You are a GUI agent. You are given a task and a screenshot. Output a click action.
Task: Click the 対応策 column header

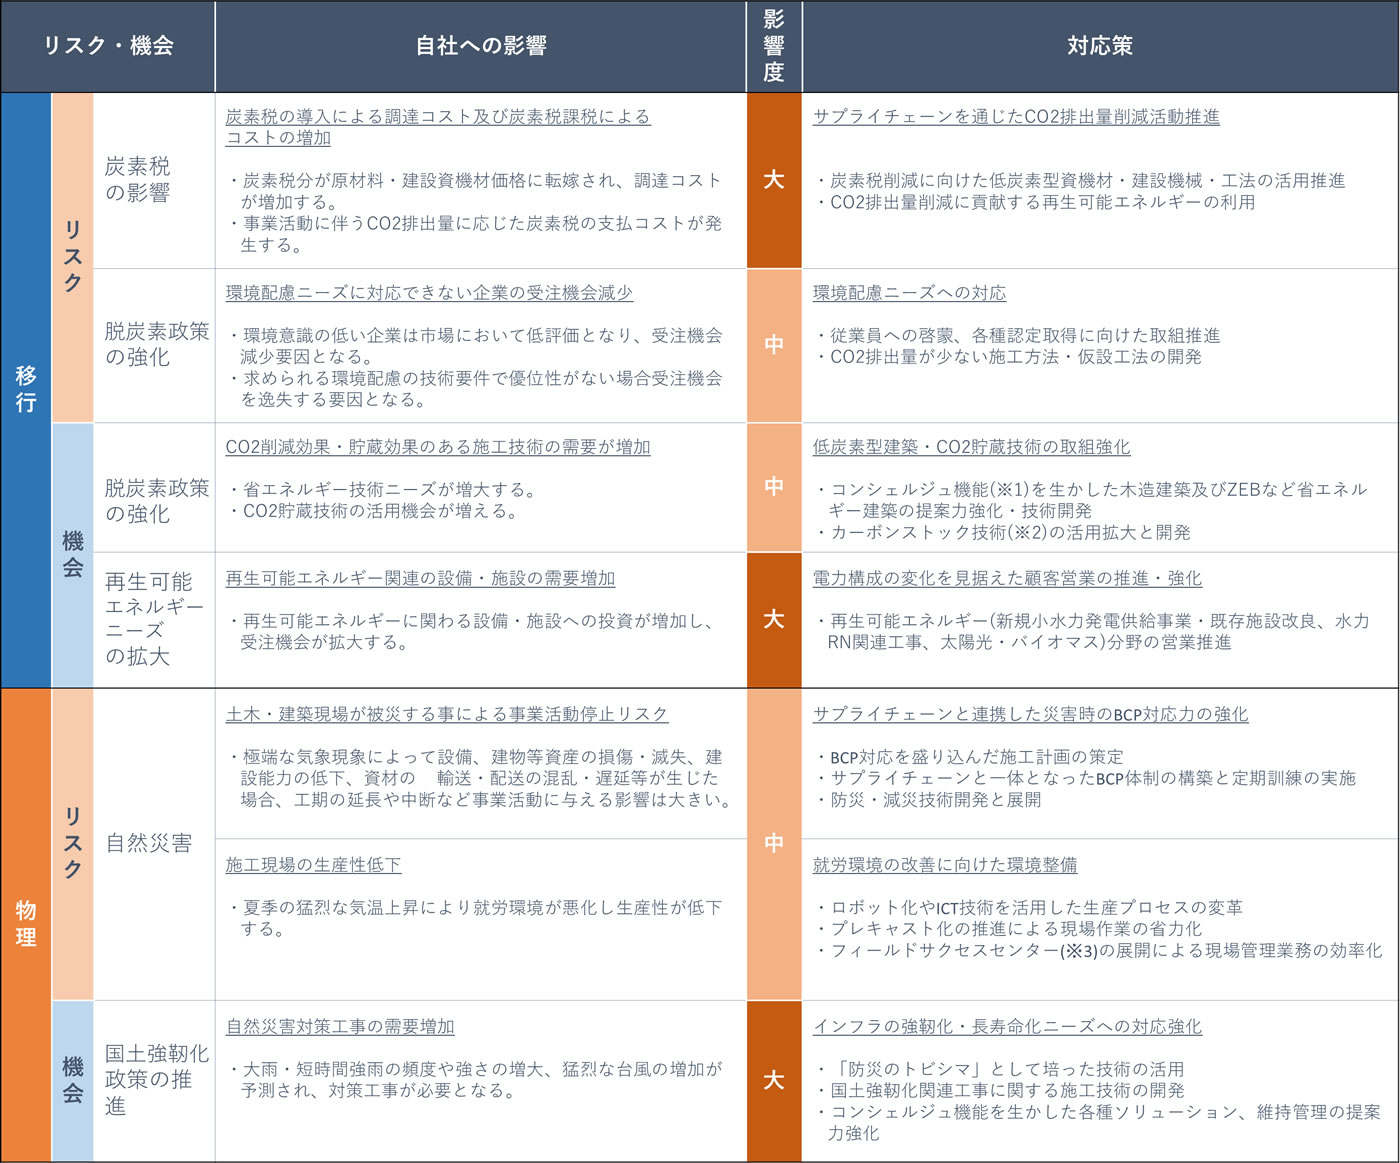click(1100, 46)
